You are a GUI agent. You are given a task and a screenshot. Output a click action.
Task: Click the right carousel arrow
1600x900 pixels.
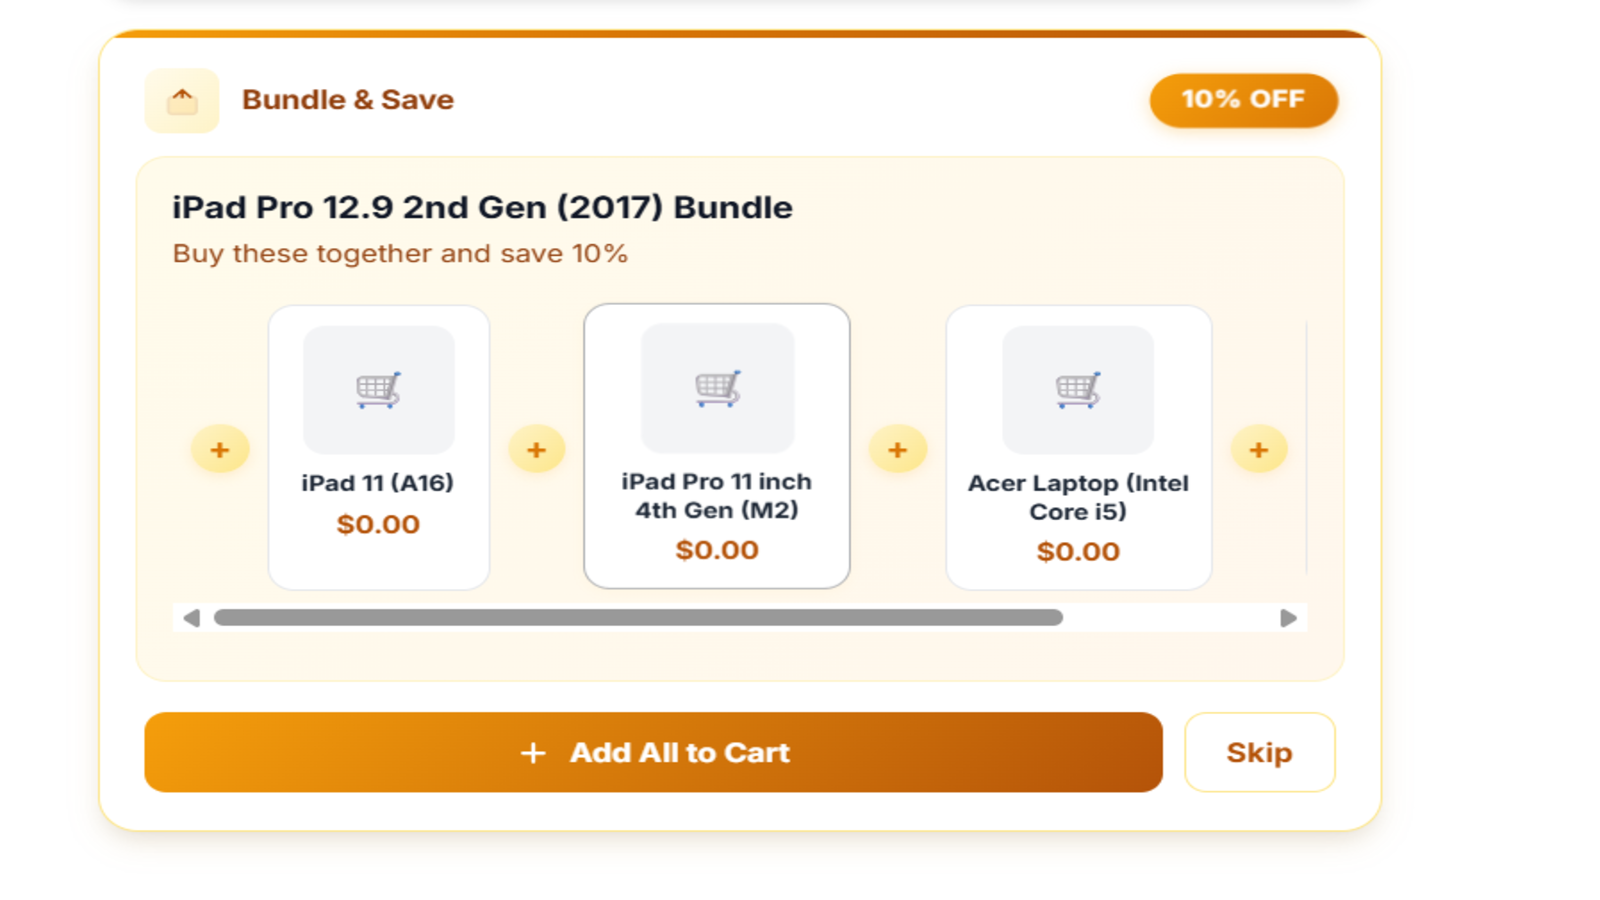point(1288,618)
